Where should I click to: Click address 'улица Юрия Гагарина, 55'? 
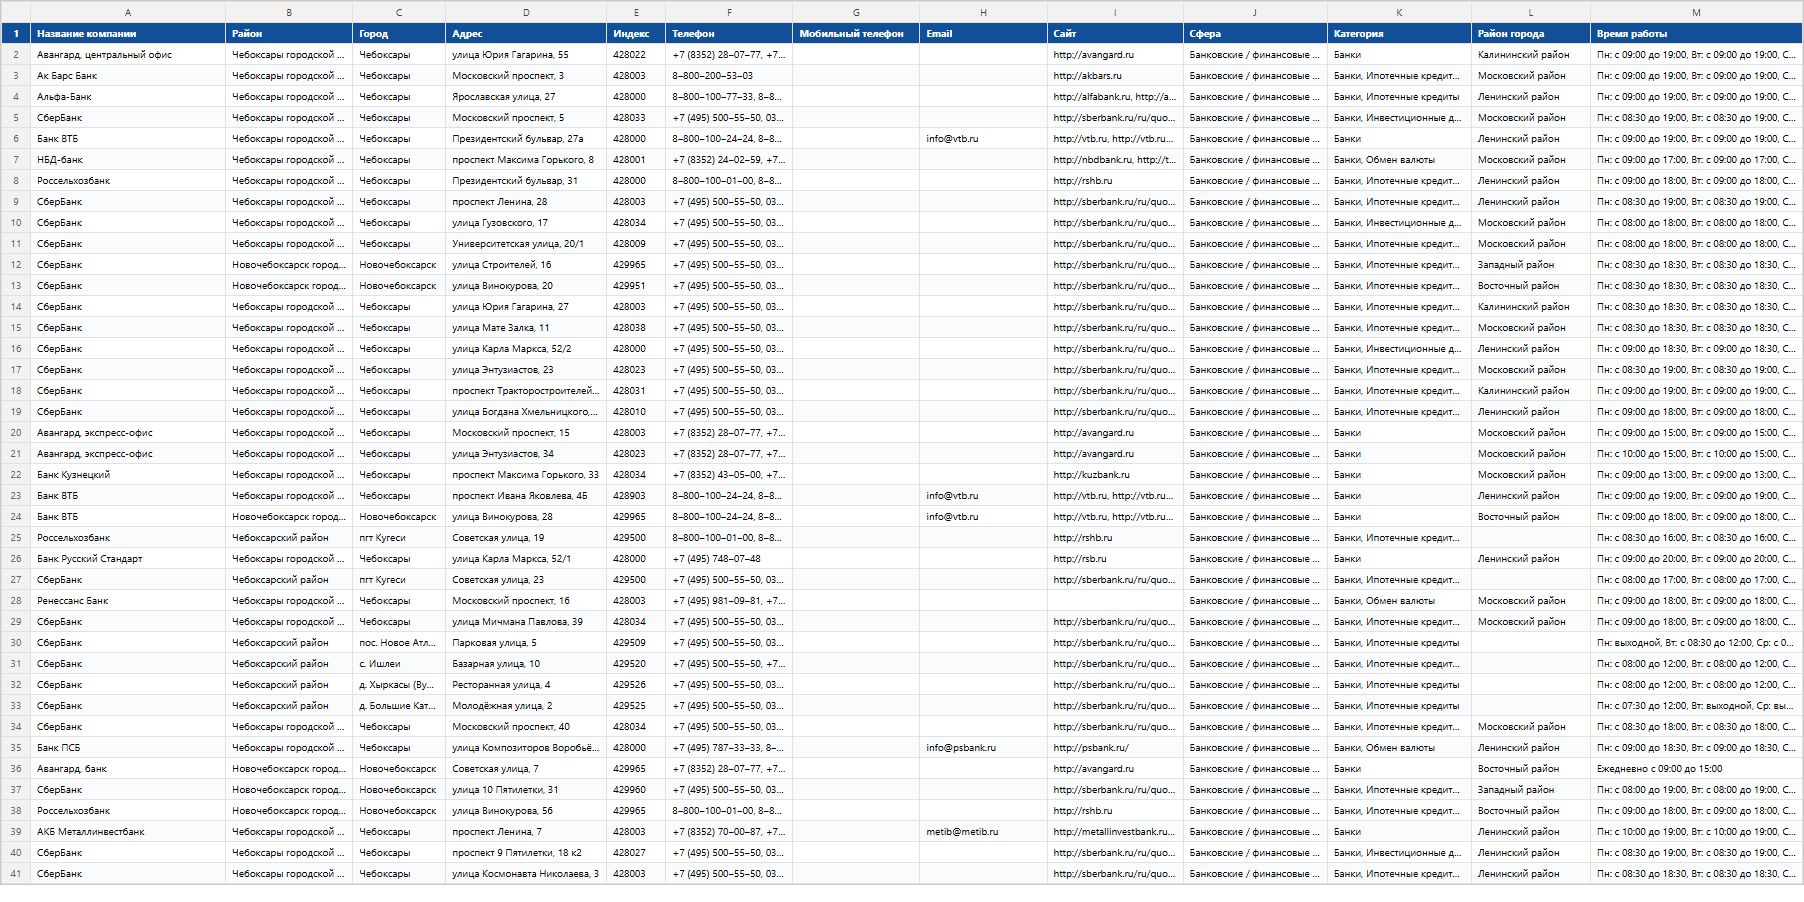tap(526, 55)
